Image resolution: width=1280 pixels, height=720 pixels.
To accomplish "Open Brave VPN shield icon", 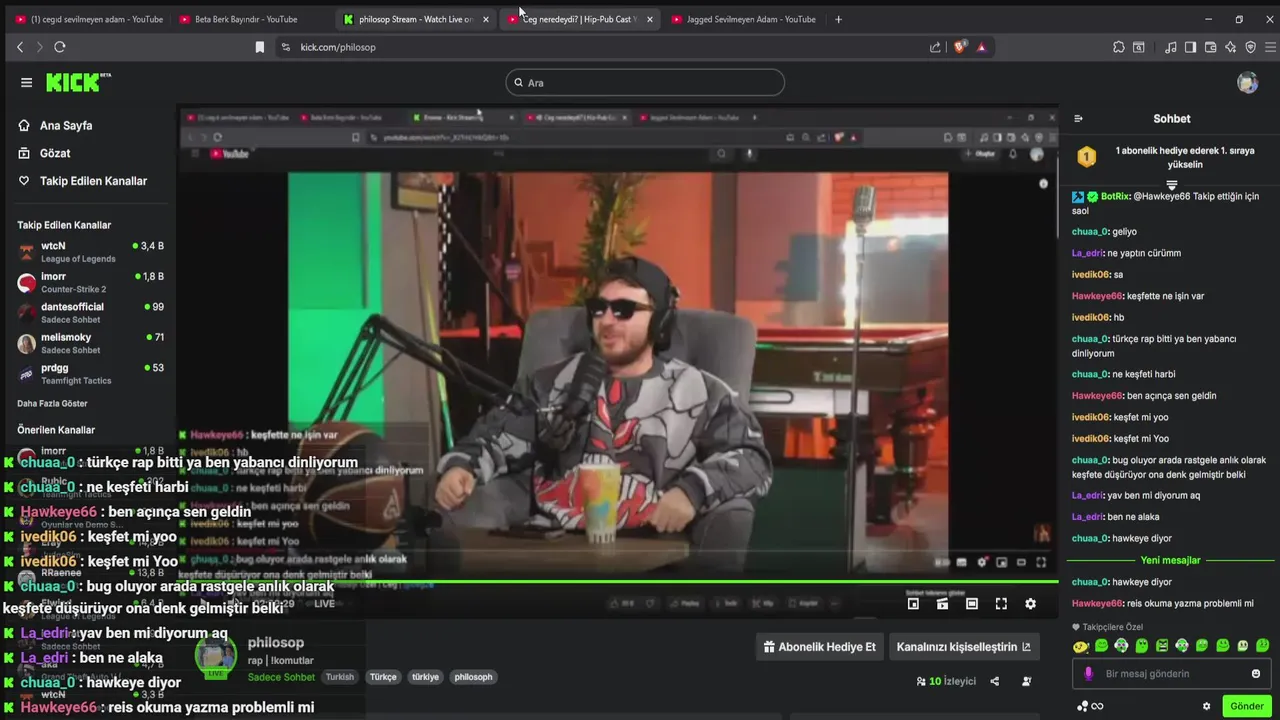I will tap(1250, 47).
